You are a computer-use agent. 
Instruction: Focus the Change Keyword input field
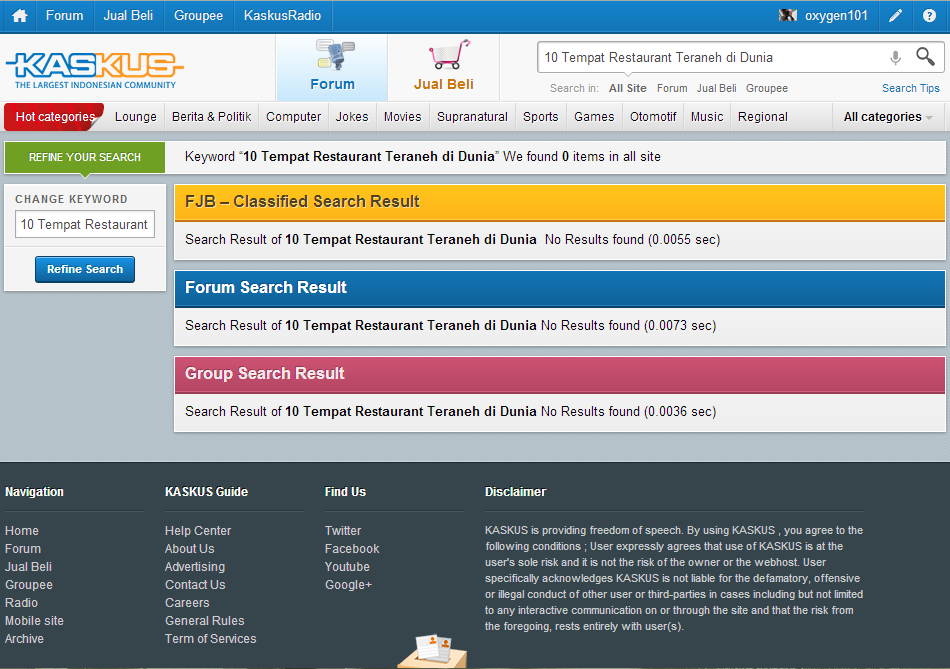[x=85, y=224]
